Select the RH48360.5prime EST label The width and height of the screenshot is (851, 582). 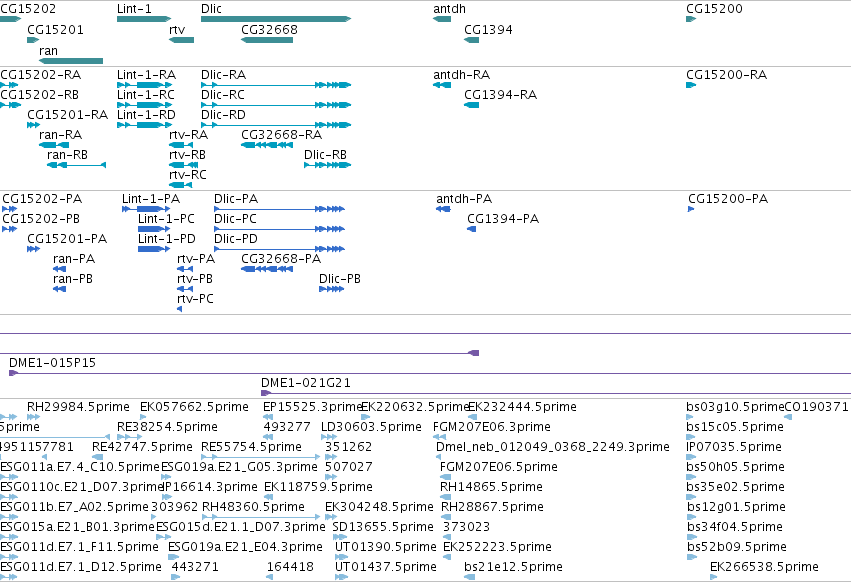point(253,507)
